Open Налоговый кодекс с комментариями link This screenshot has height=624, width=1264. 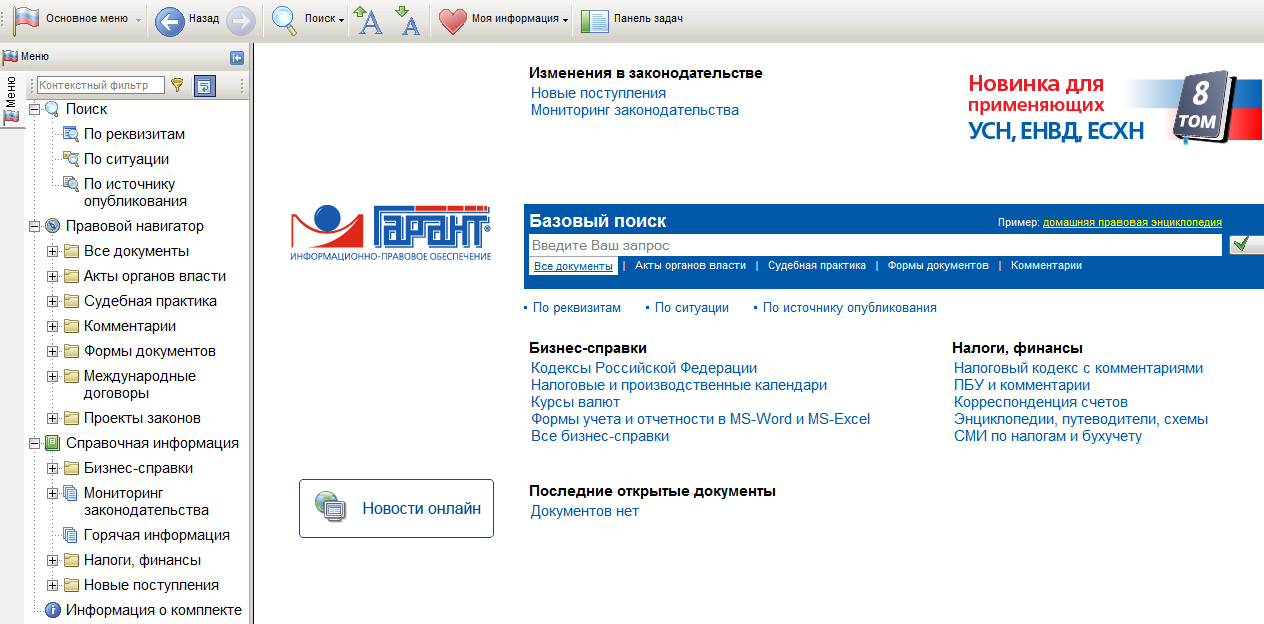click(x=1078, y=368)
